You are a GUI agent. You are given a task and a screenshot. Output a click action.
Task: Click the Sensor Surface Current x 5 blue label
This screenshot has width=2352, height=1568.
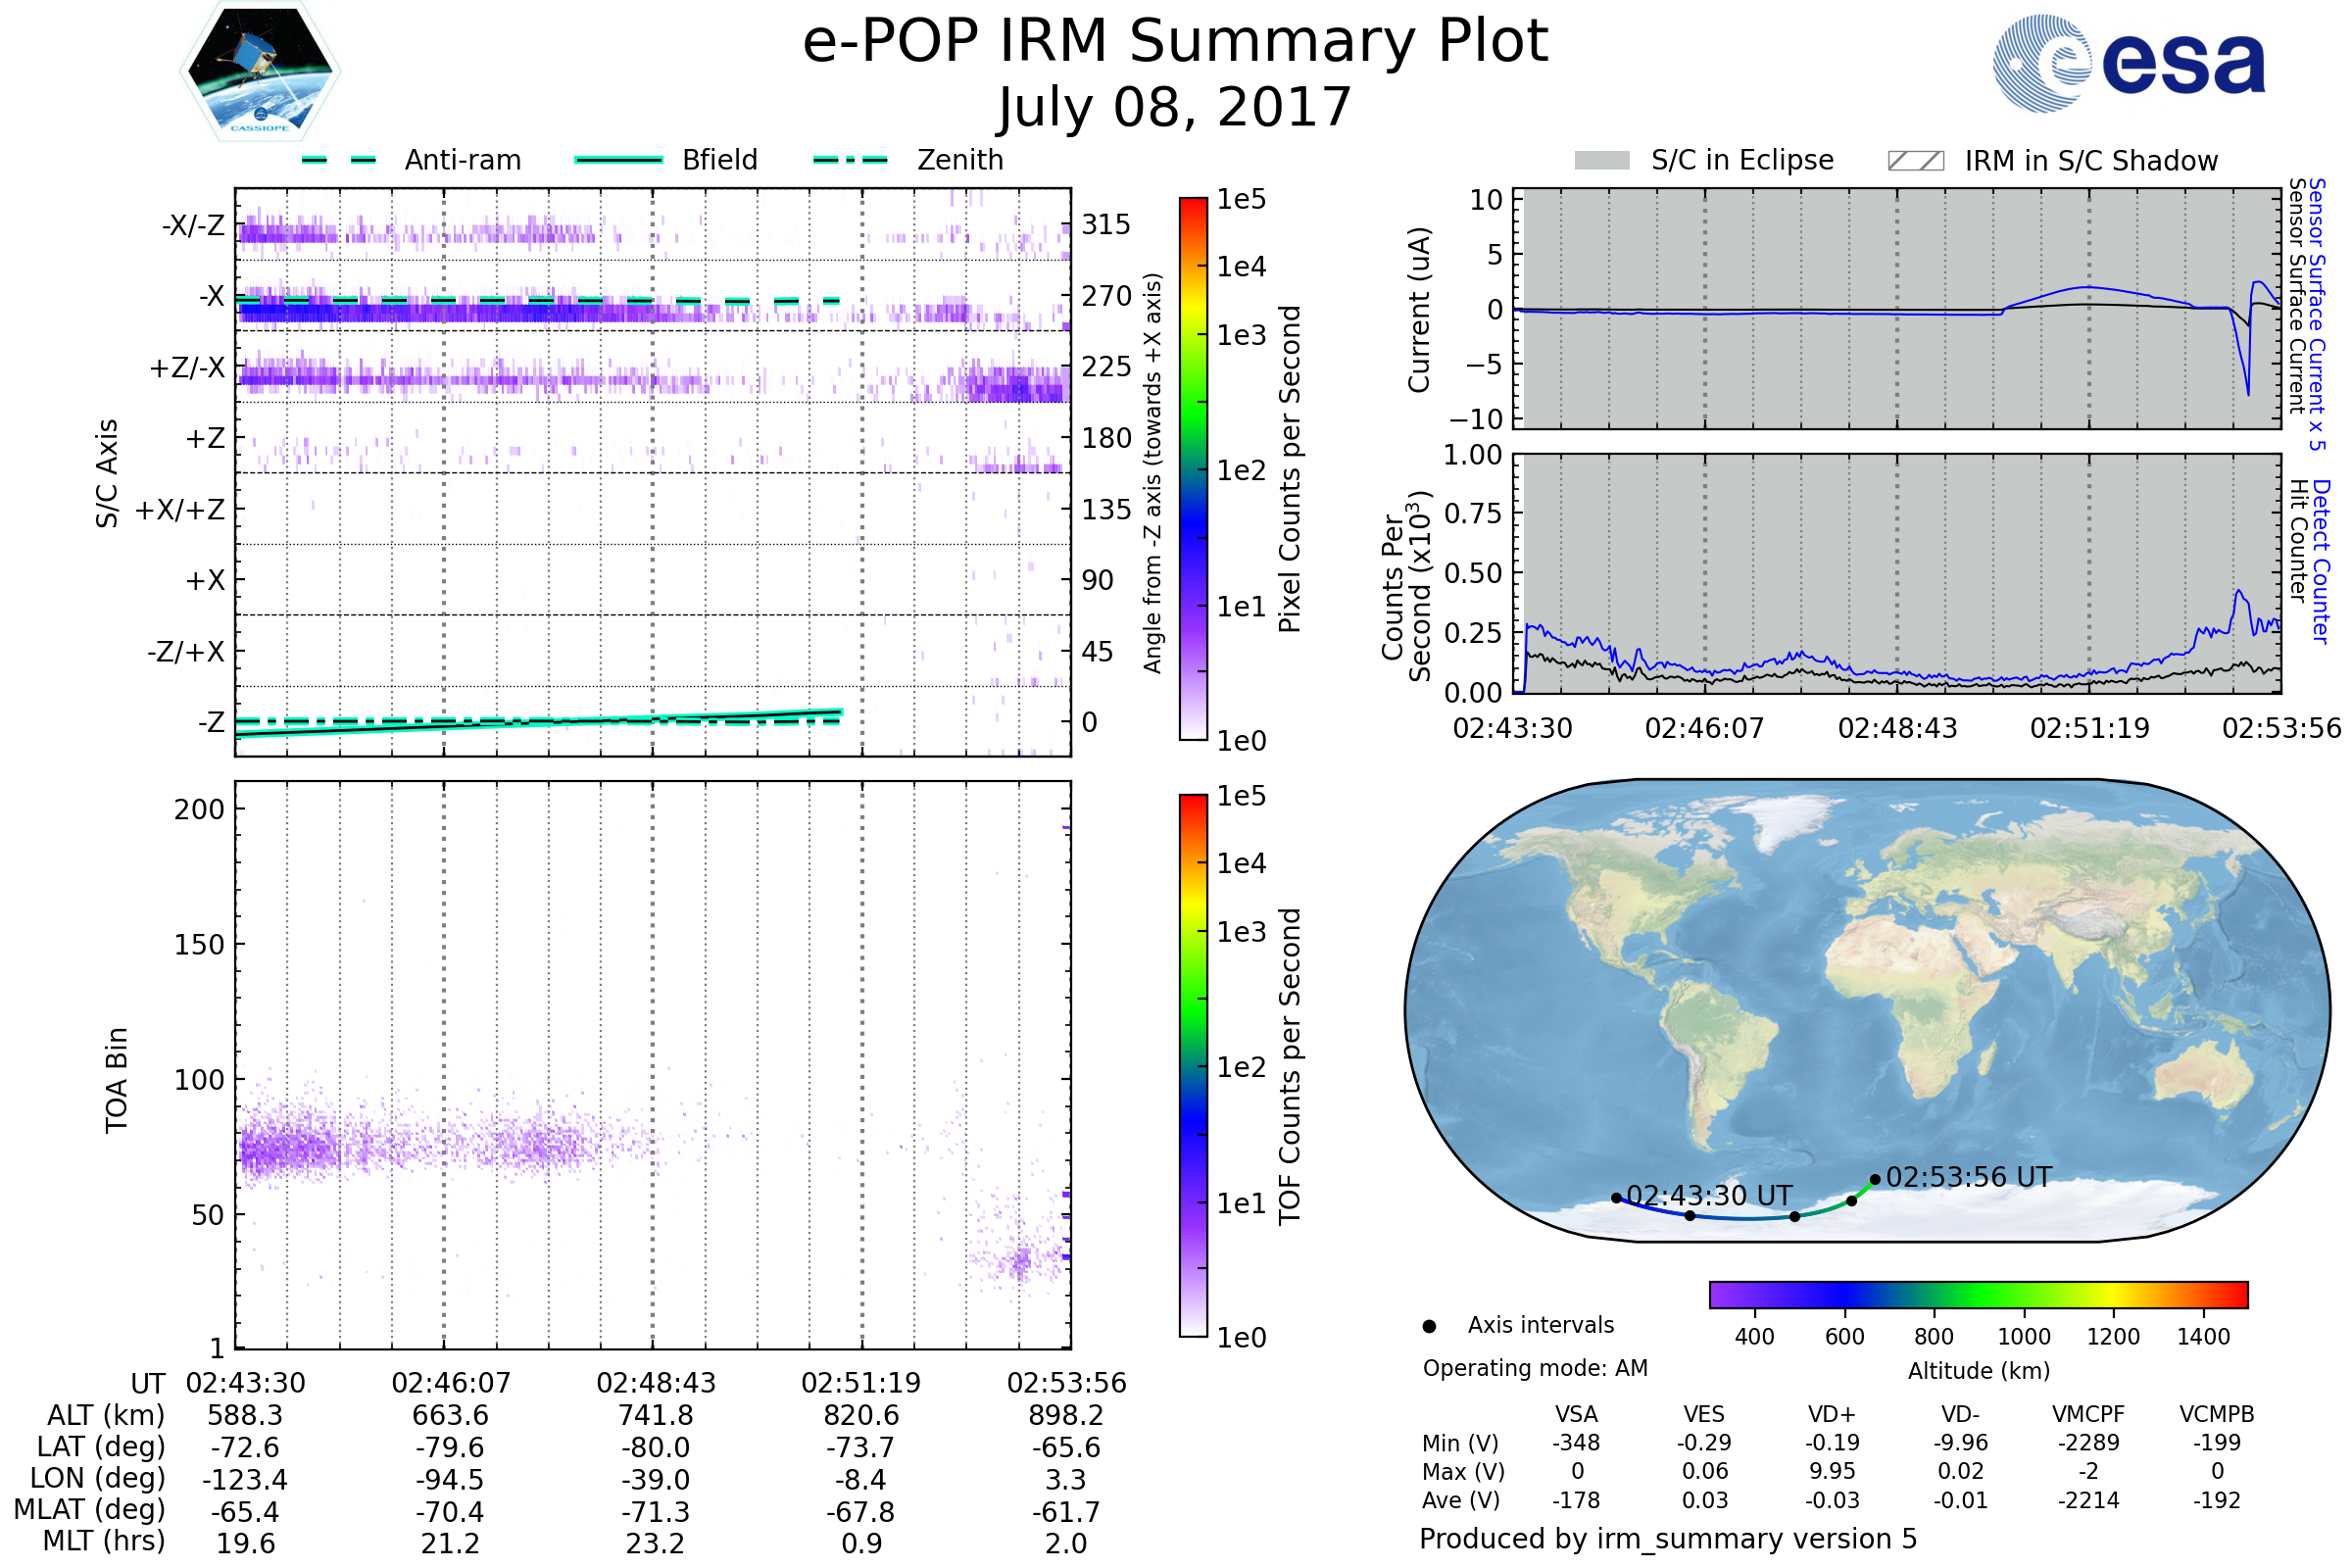(x=2318, y=315)
